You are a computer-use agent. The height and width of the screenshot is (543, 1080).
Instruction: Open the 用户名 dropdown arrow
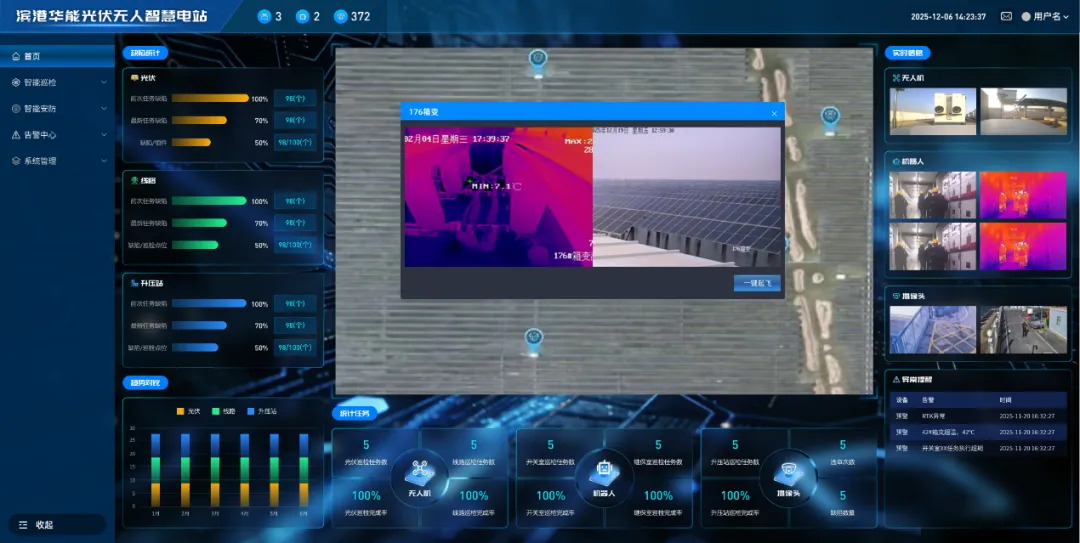[x=1066, y=17]
